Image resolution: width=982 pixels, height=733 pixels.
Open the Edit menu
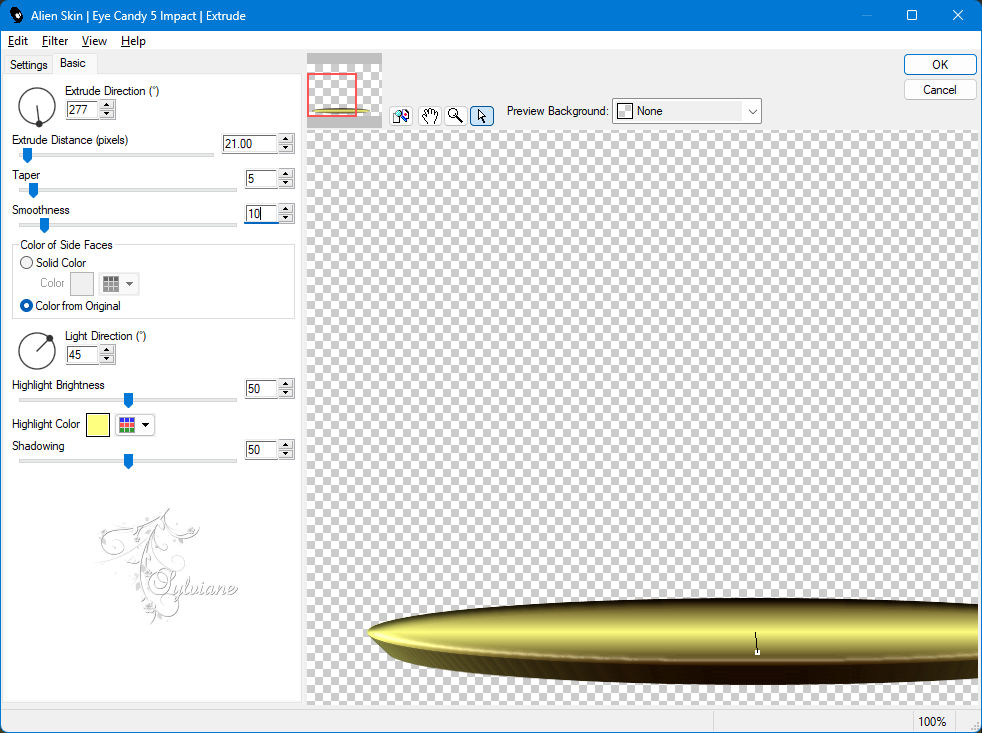tap(18, 41)
